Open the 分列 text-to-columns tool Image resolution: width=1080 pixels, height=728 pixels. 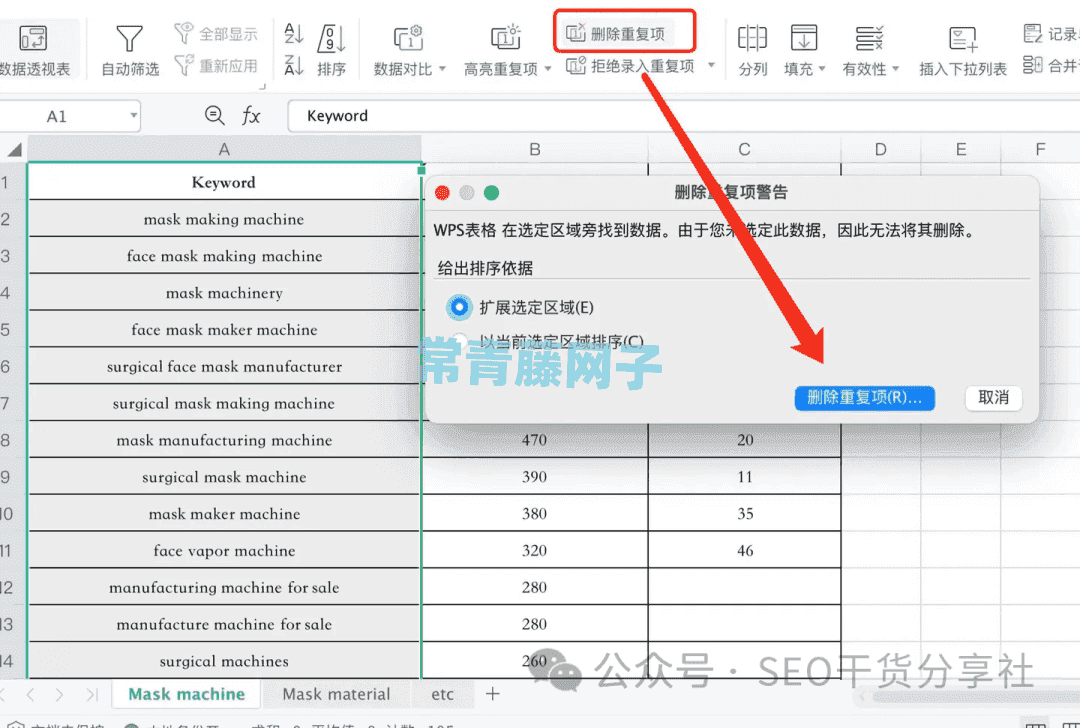(x=752, y=50)
